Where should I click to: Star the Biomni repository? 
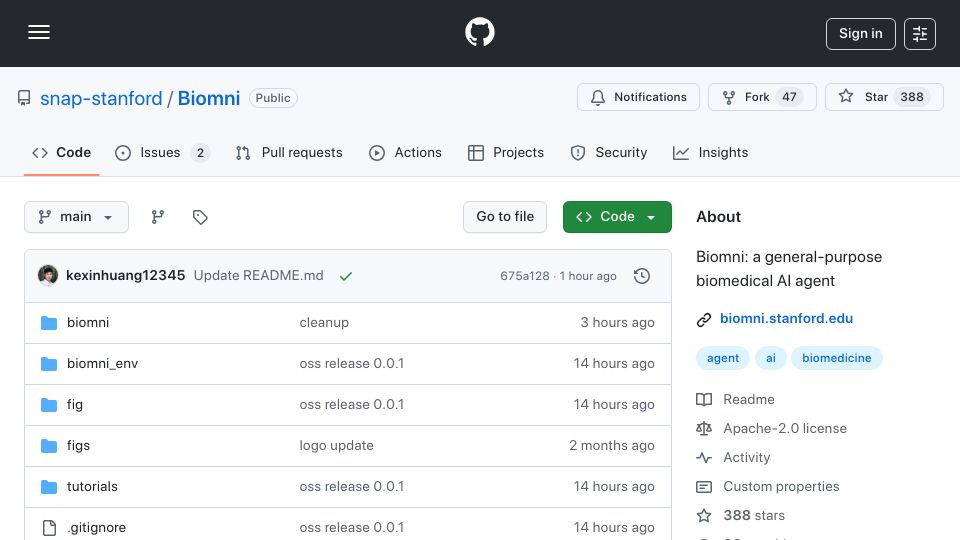point(884,97)
